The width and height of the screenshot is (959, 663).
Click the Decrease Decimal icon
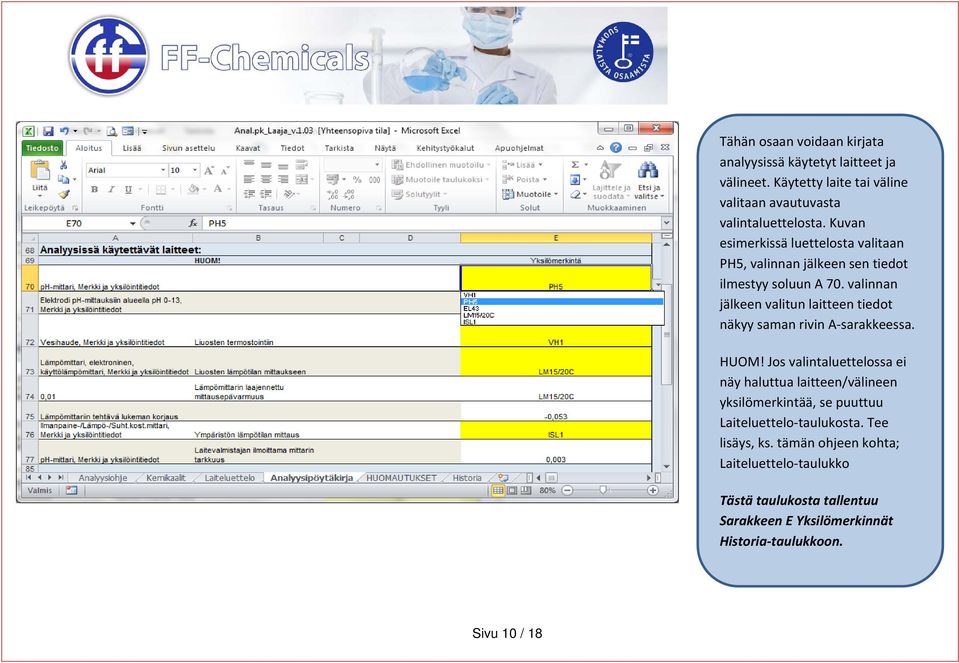[349, 194]
